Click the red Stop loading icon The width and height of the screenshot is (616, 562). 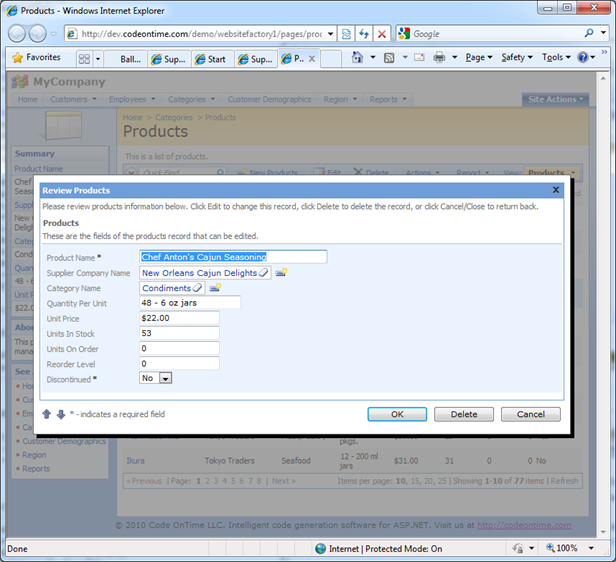pyautogui.click(x=381, y=34)
